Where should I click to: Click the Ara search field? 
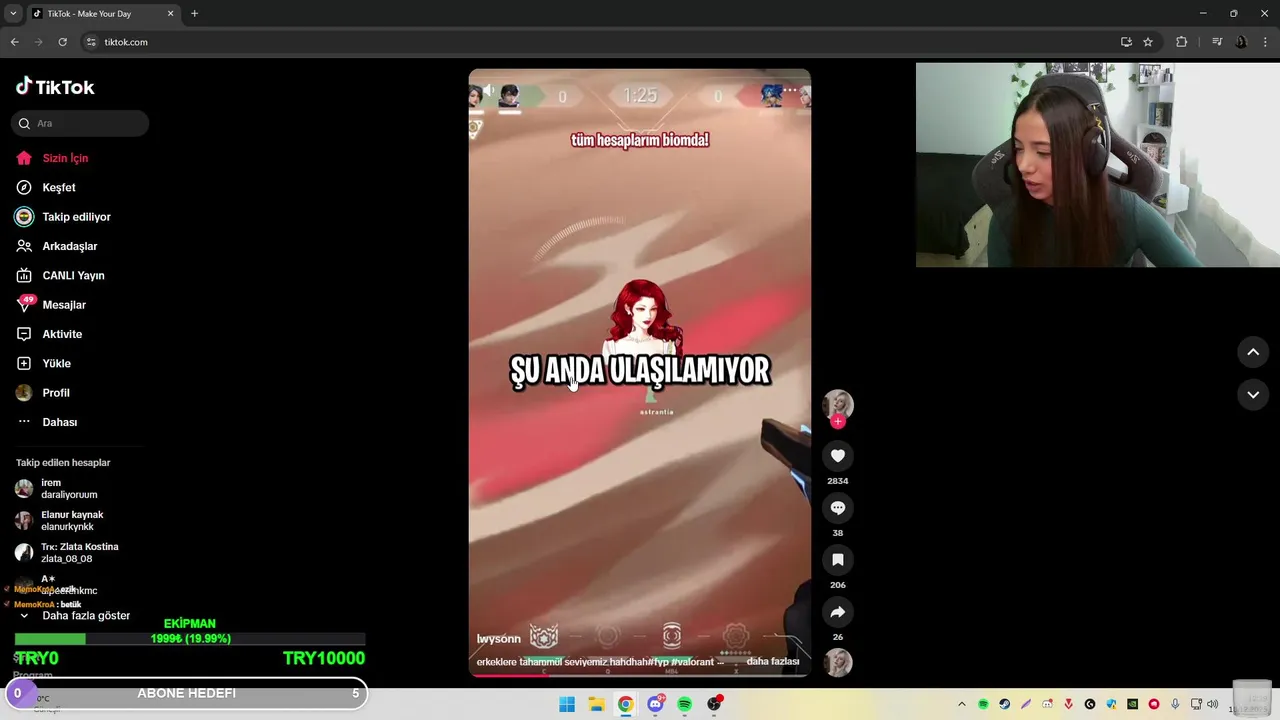pyautogui.click(x=80, y=123)
